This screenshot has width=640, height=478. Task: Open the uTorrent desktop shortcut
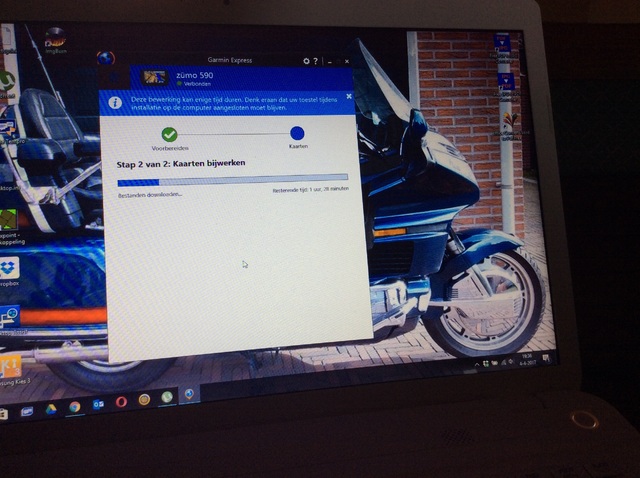(7, 83)
